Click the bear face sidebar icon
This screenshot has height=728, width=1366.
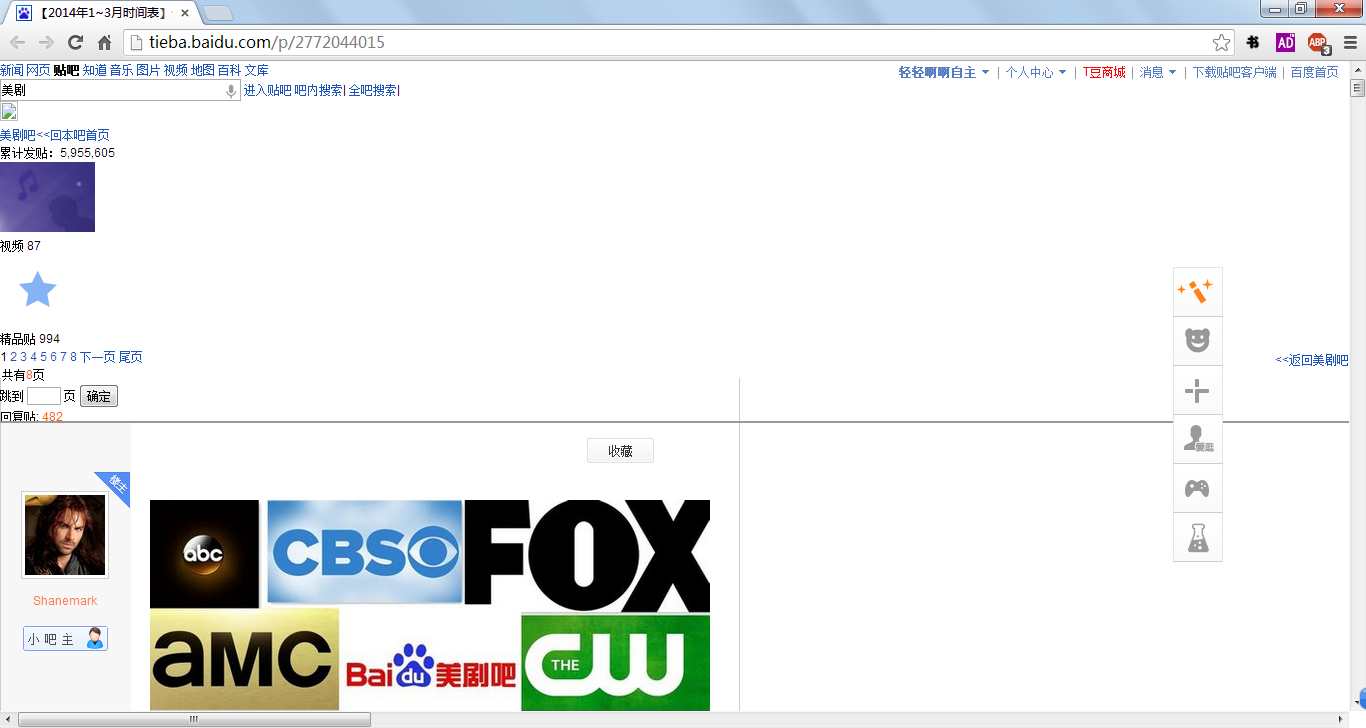pos(1197,341)
